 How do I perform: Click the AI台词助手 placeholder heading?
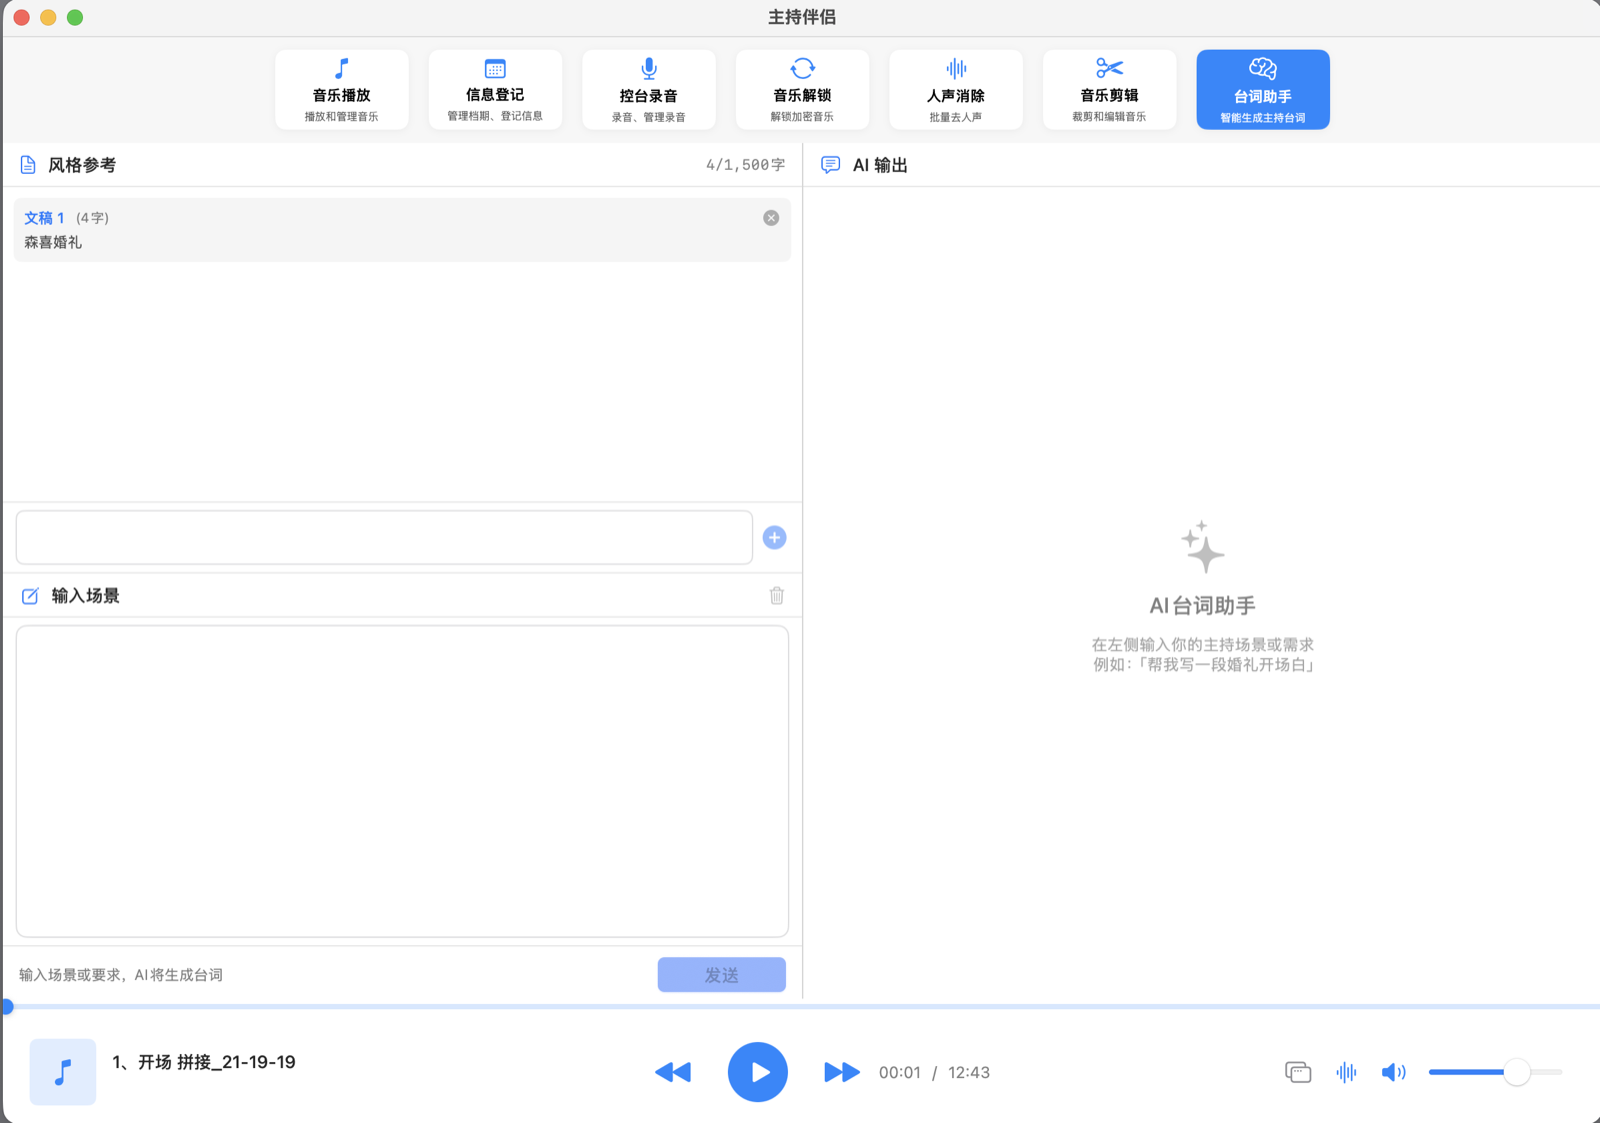(1202, 606)
